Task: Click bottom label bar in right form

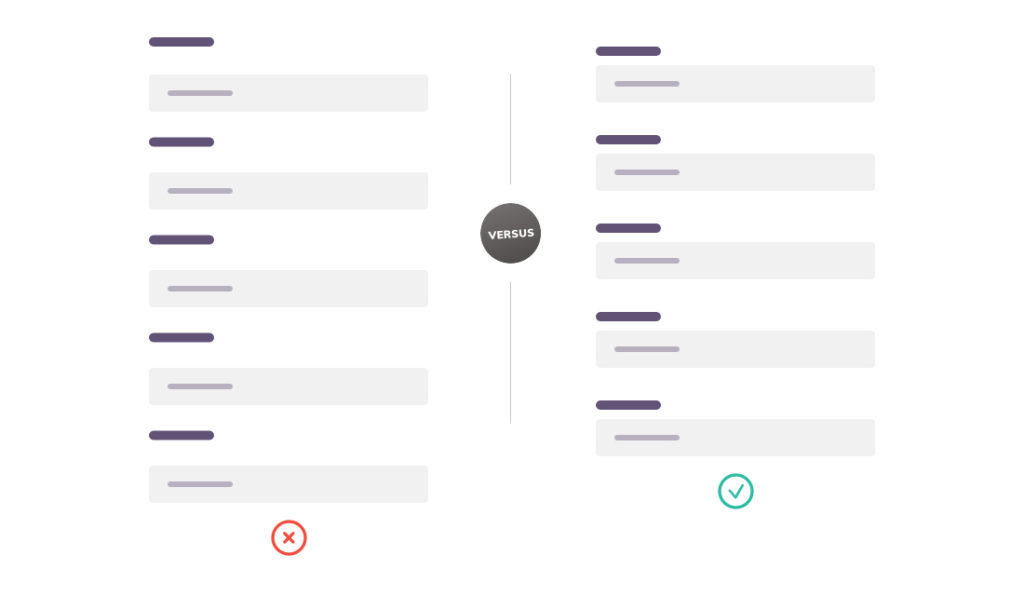Action: click(x=628, y=405)
